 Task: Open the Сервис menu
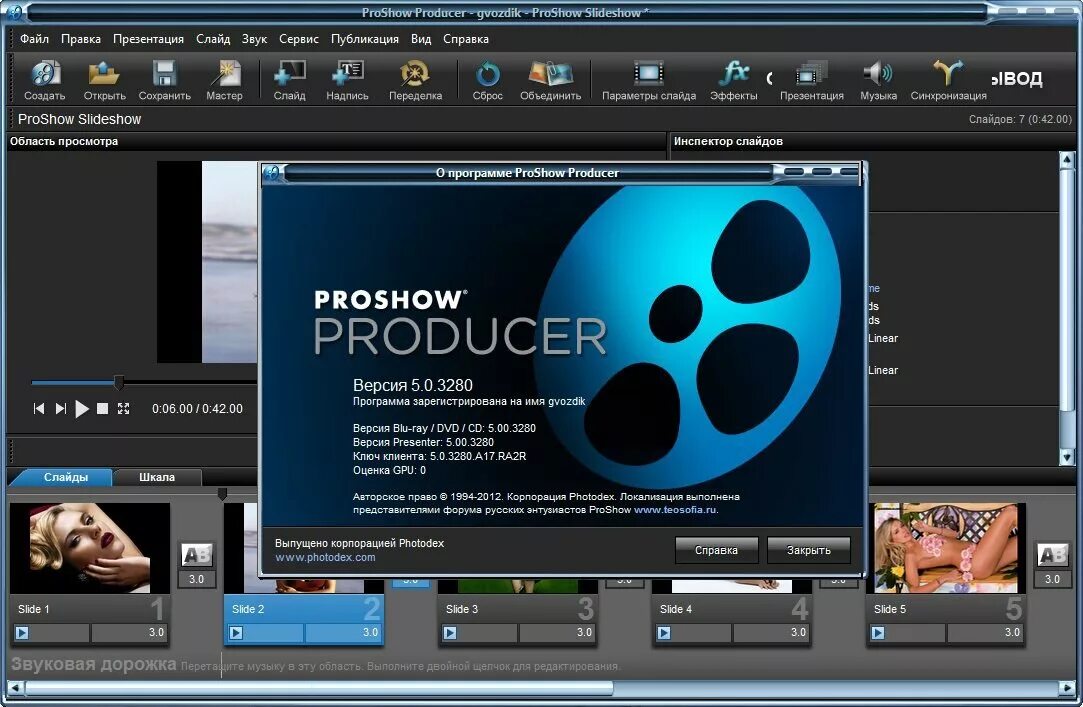pyautogui.click(x=299, y=39)
